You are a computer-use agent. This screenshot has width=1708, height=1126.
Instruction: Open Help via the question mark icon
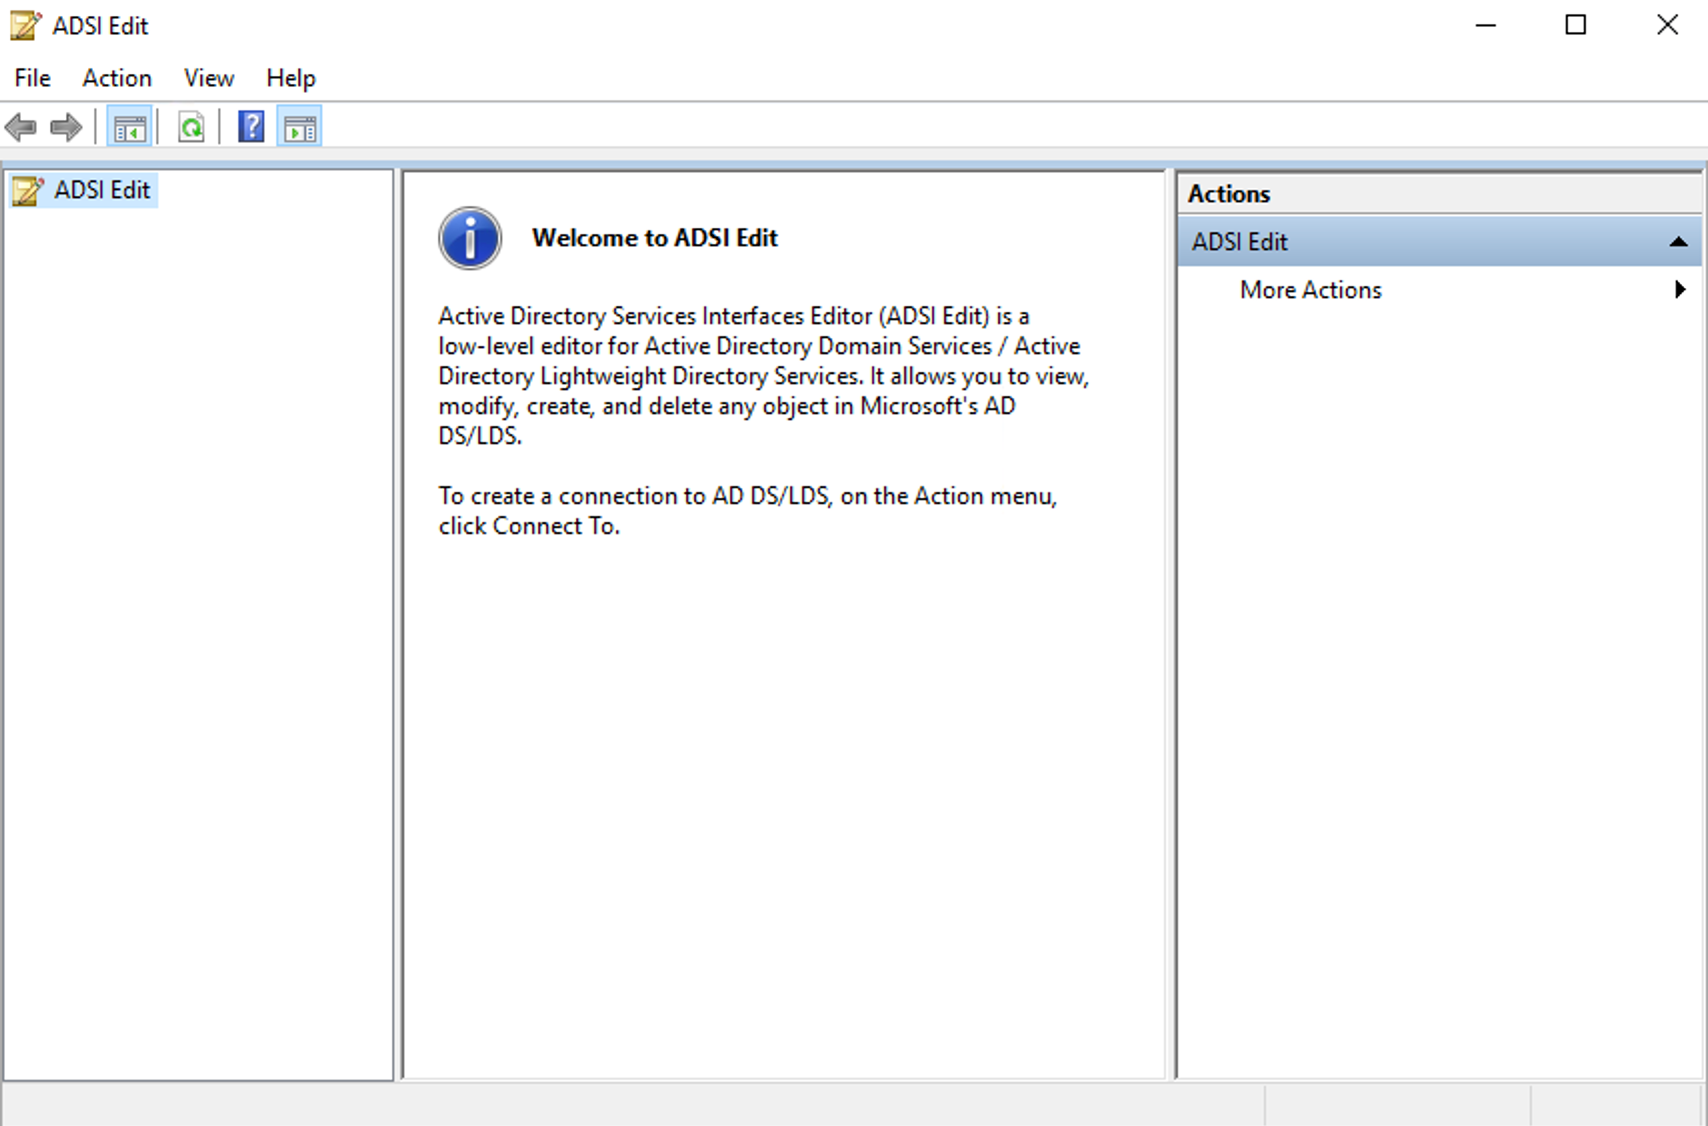251,127
